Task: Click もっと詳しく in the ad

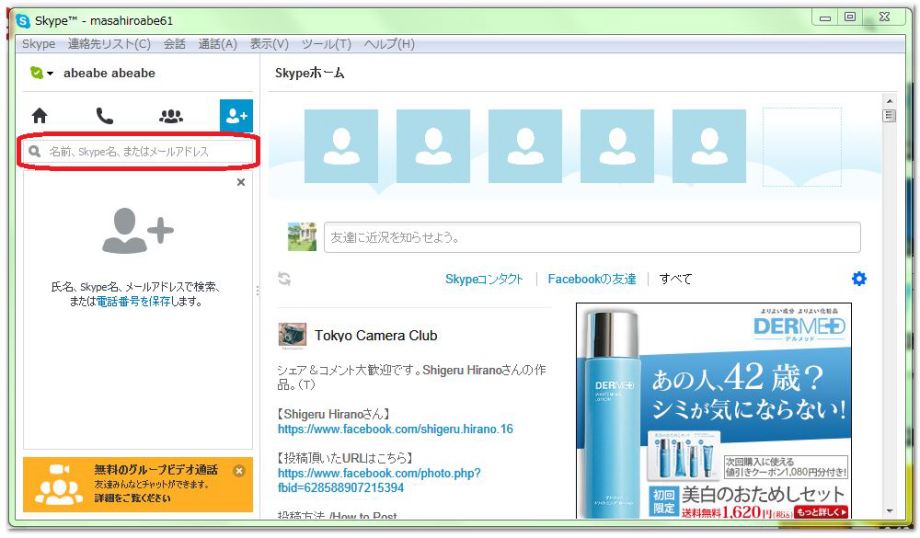Action: (821, 512)
